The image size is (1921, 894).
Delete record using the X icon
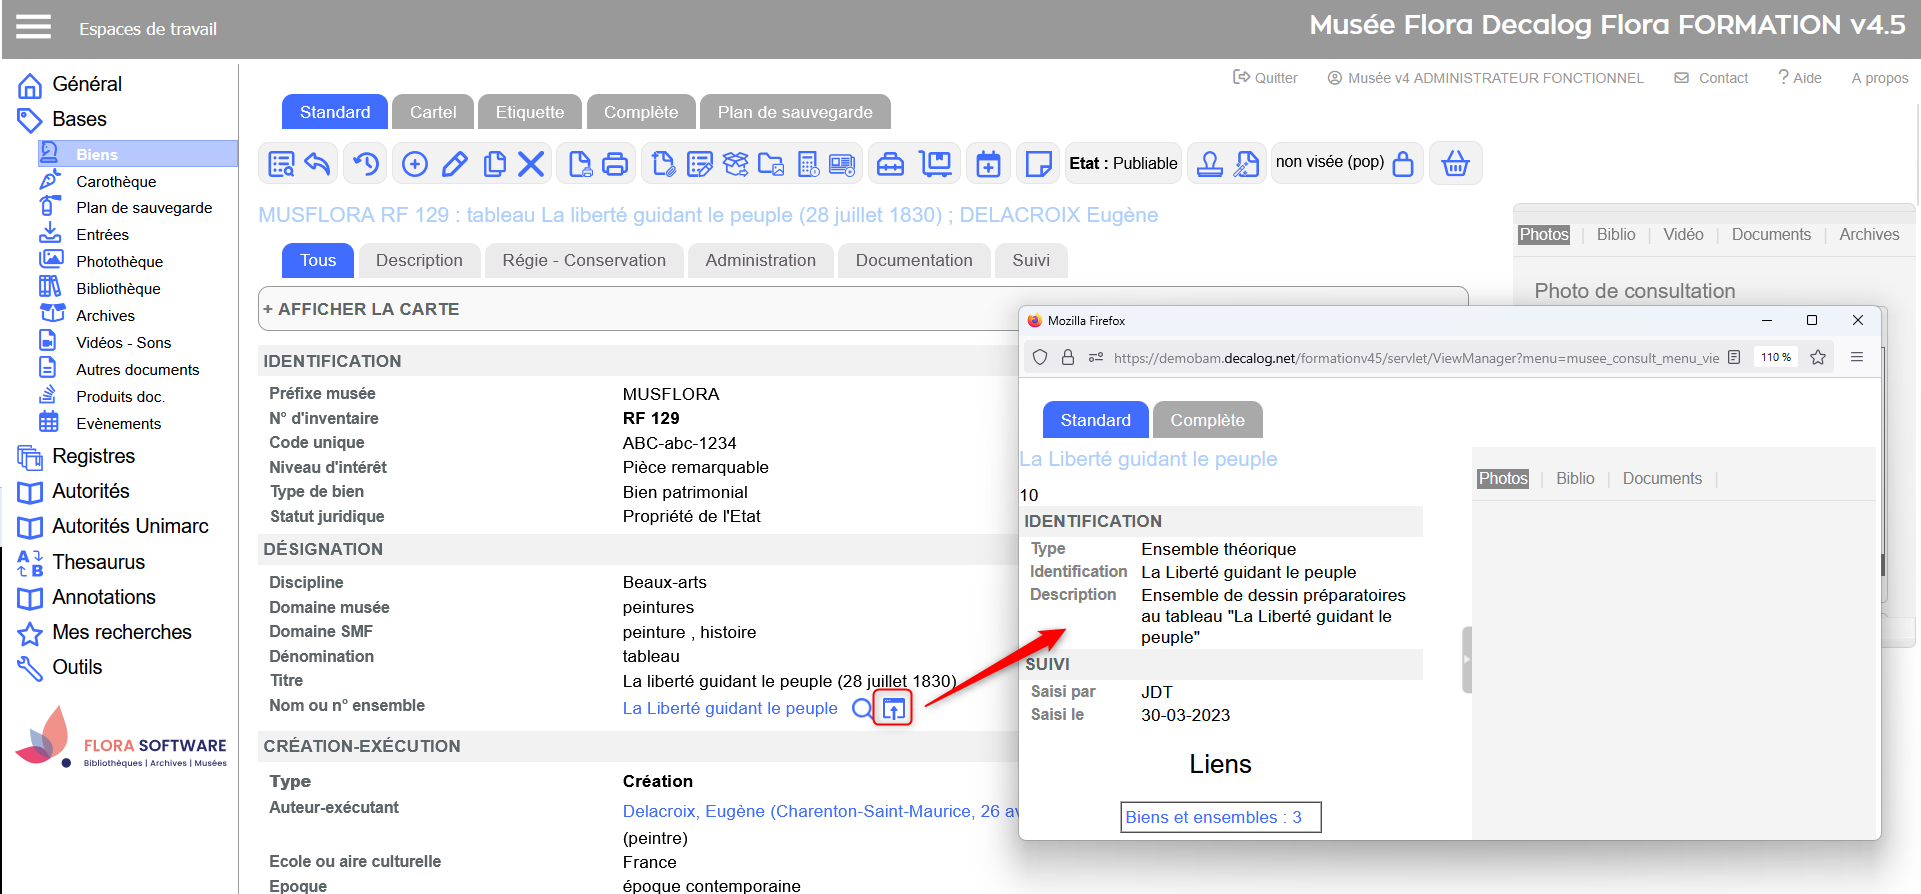531,164
